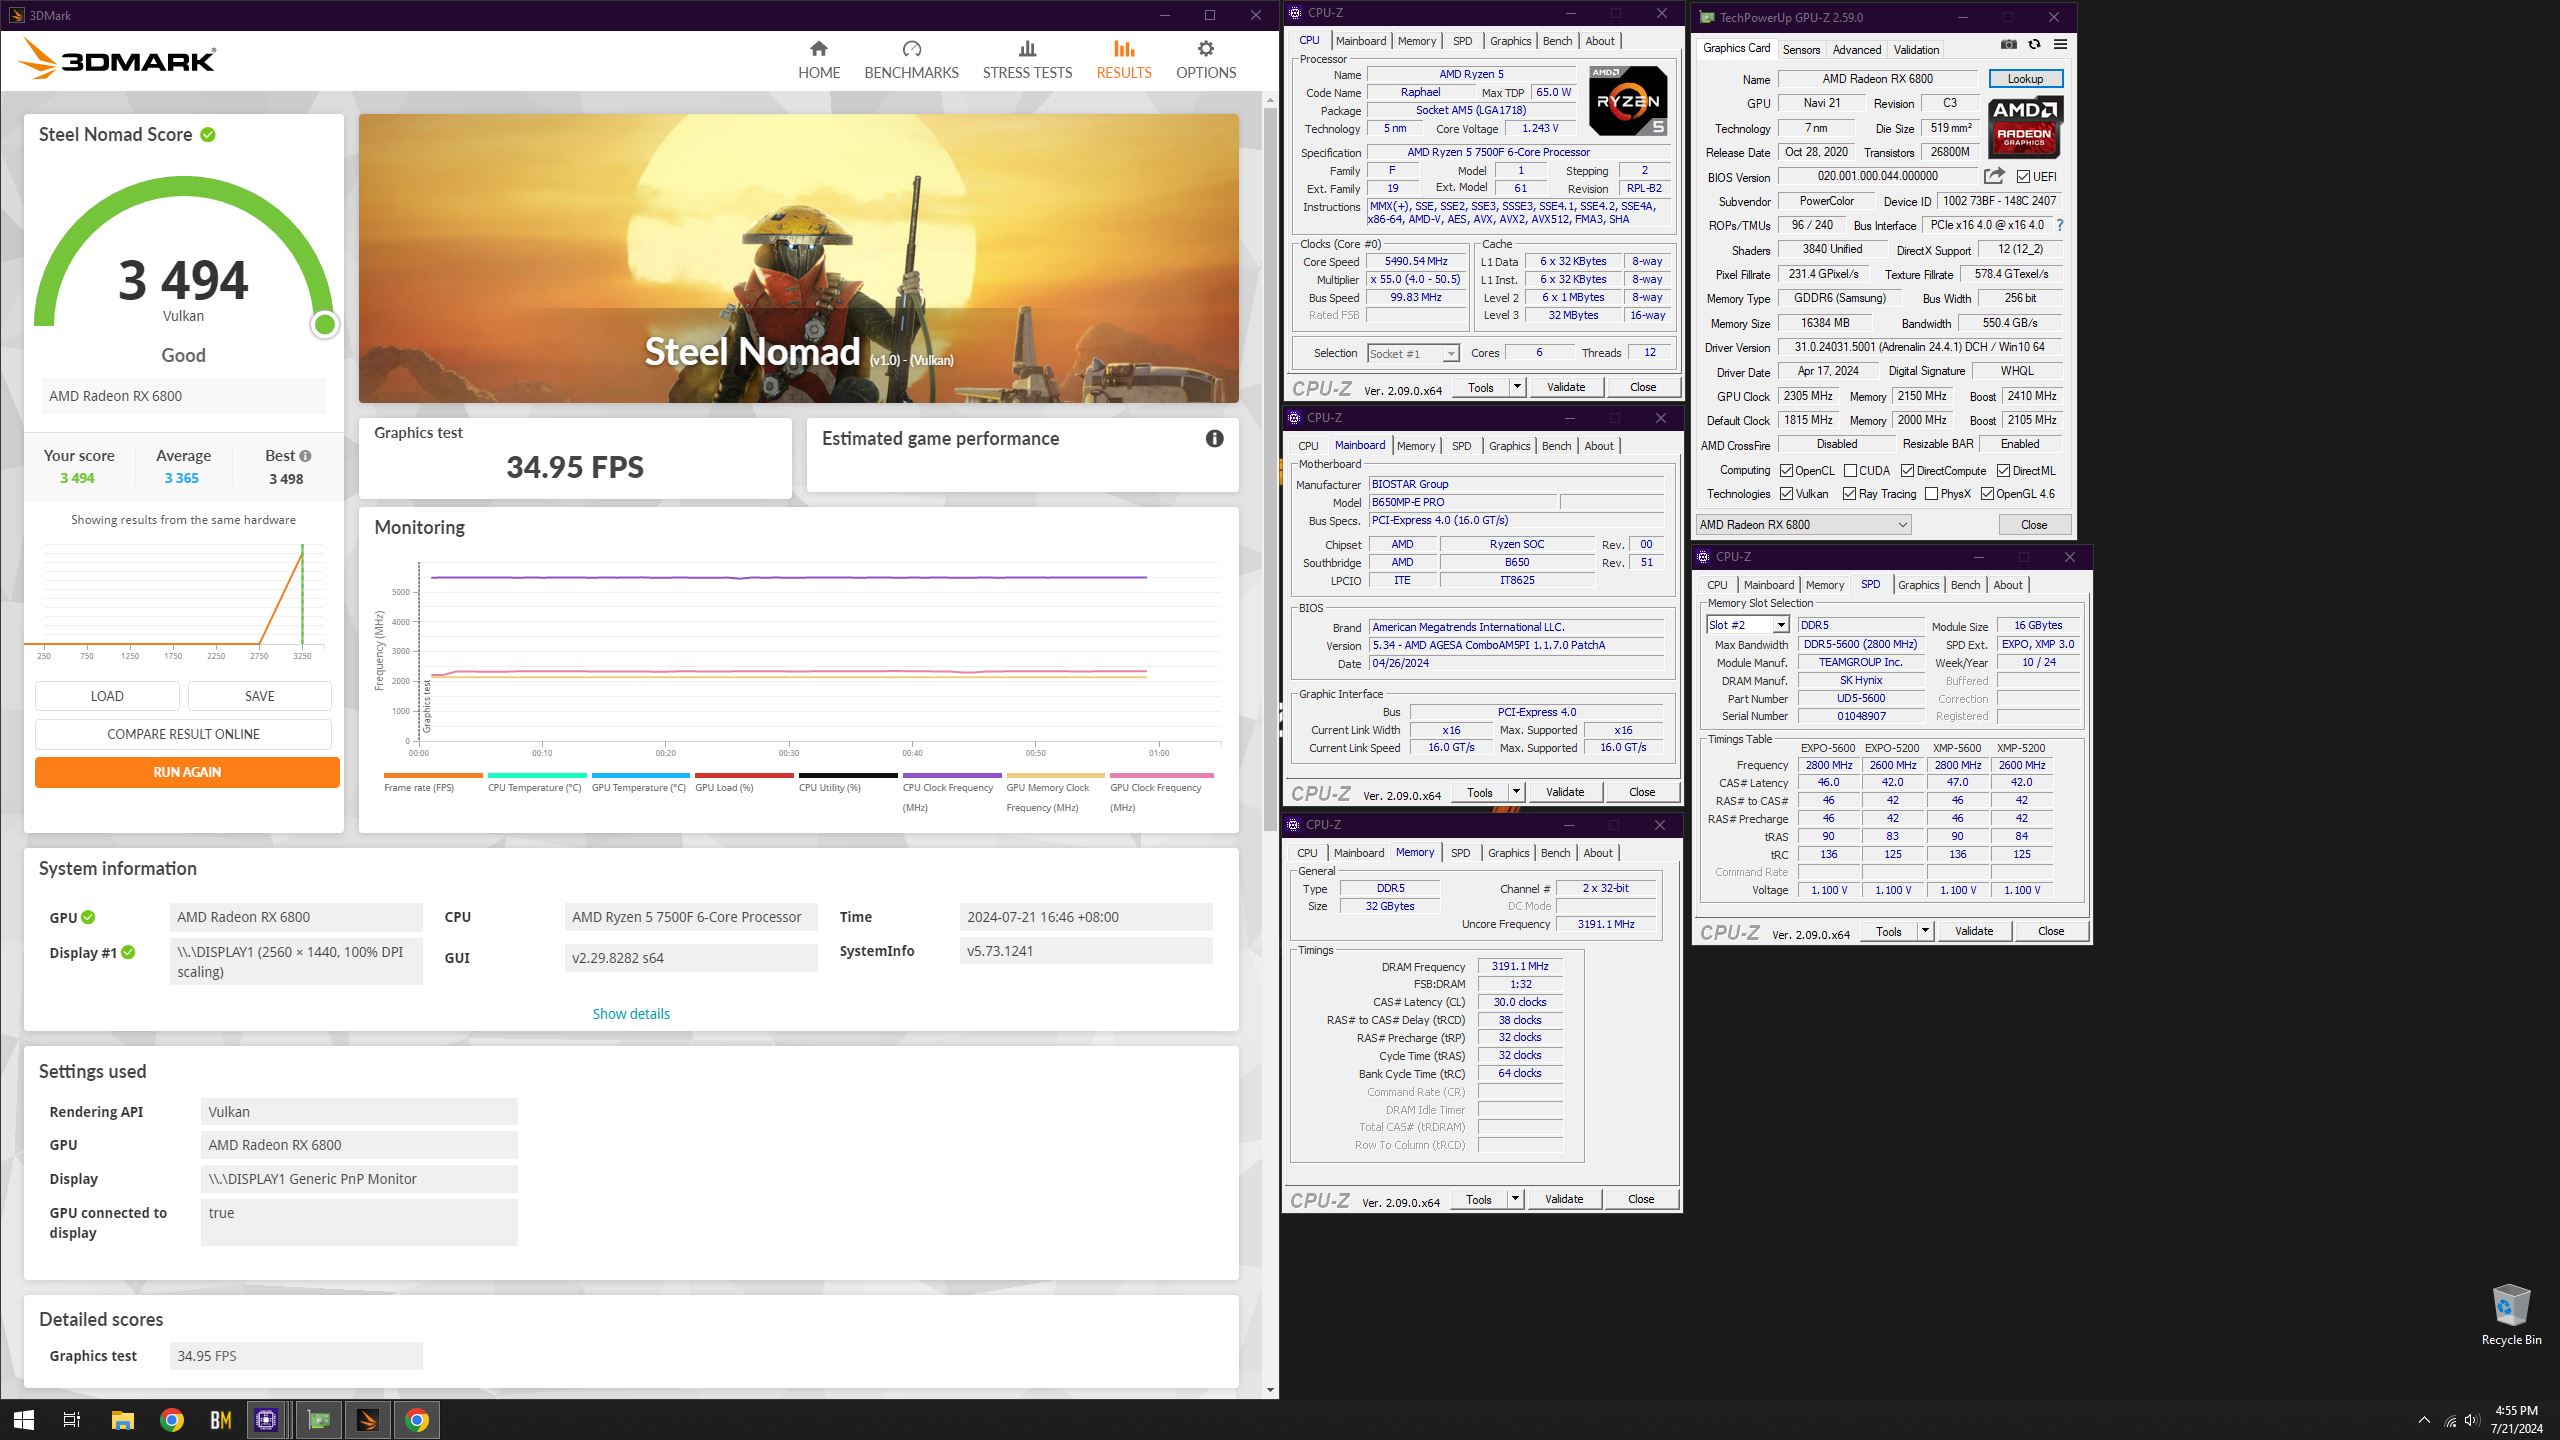2560x1440 pixels.
Task: Switch to Advanced tab in GPU-Z
Action: pyautogui.click(x=1857, y=49)
